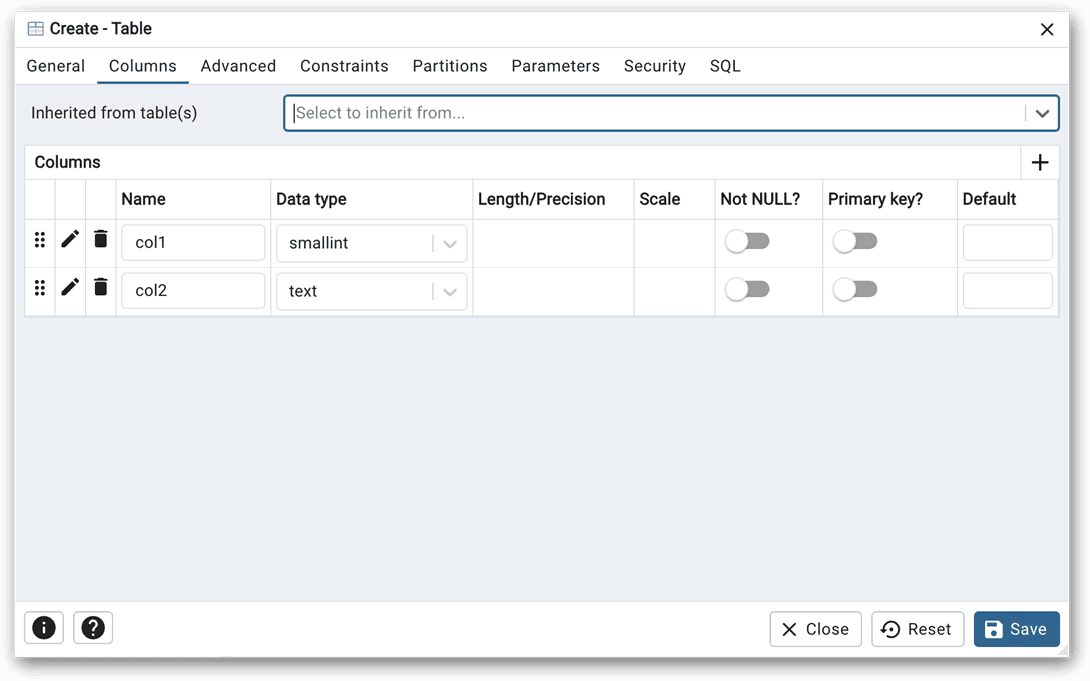Viewport: 1090px width, 681px height.
Task: Edit col1 using the pencil icon
Action: (69, 239)
